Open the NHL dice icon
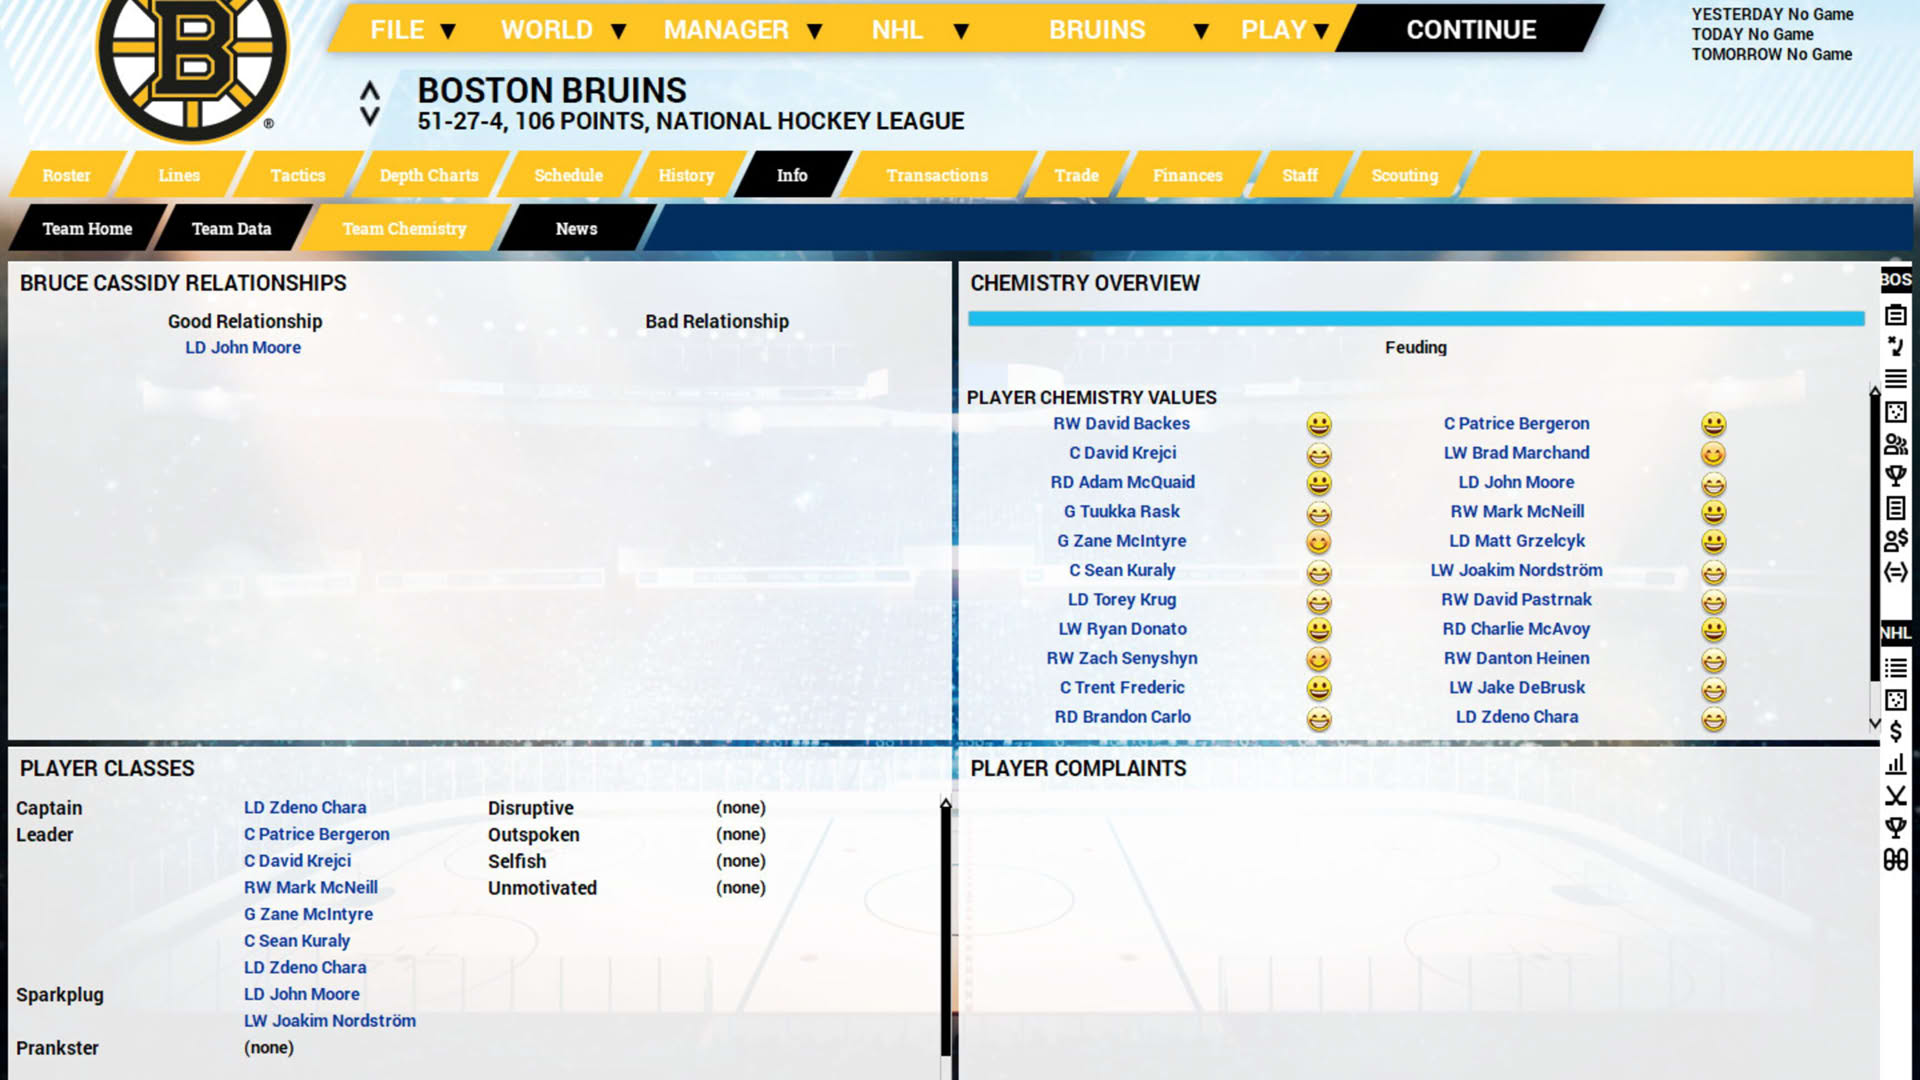 [x=1895, y=700]
